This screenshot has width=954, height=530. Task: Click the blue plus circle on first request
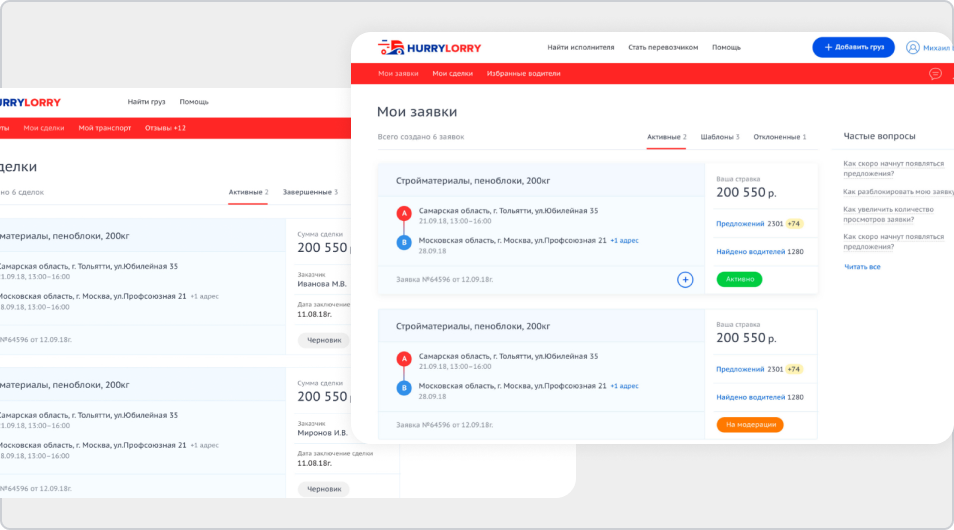click(685, 280)
